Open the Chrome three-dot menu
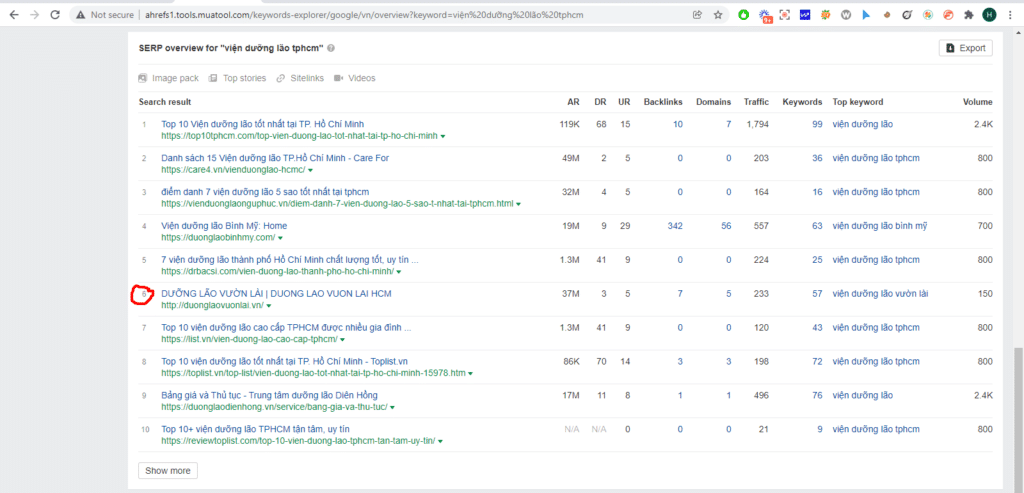The image size is (1024, 493). click(x=1011, y=15)
